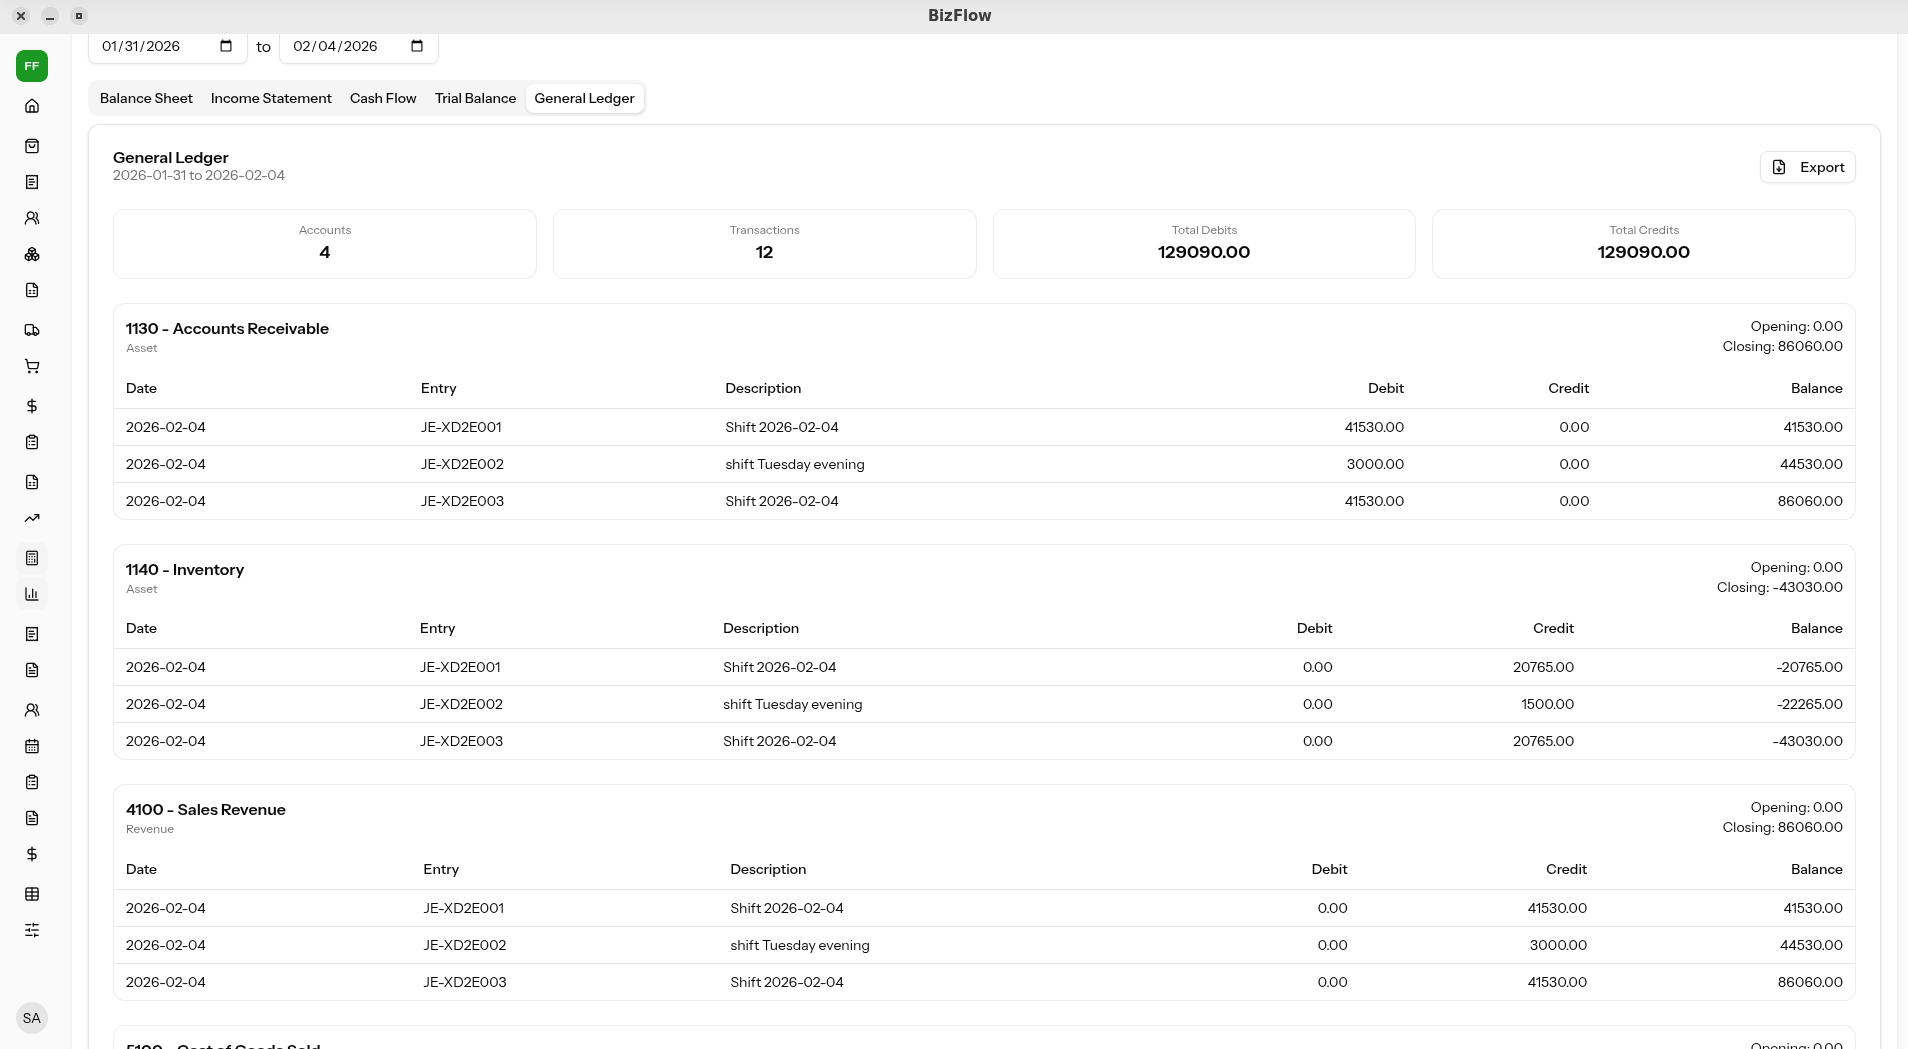Open the trending line chart icon
1908x1049 pixels.
(x=32, y=518)
